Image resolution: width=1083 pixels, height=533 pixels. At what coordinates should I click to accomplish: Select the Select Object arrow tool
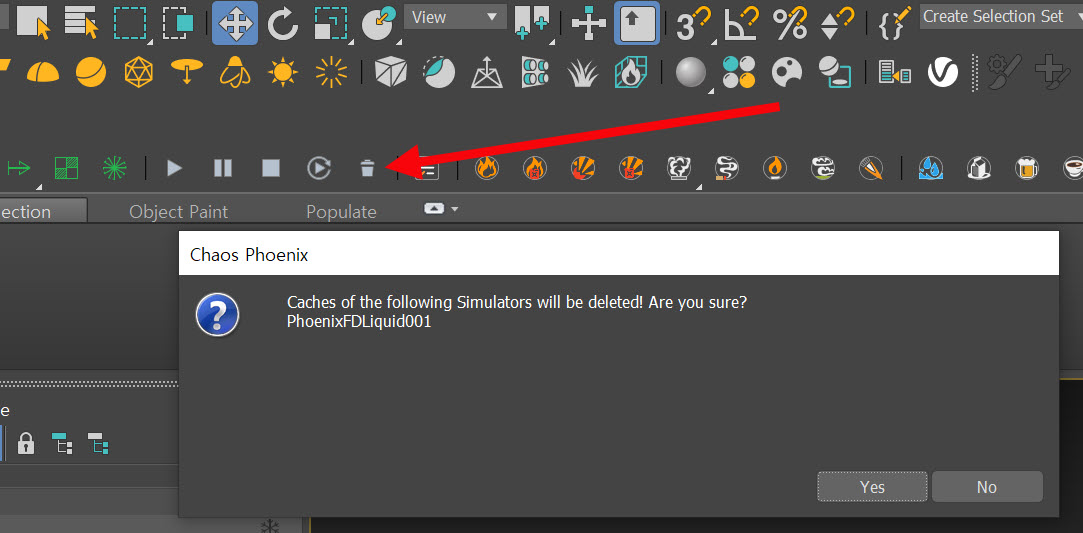click(33, 21)
